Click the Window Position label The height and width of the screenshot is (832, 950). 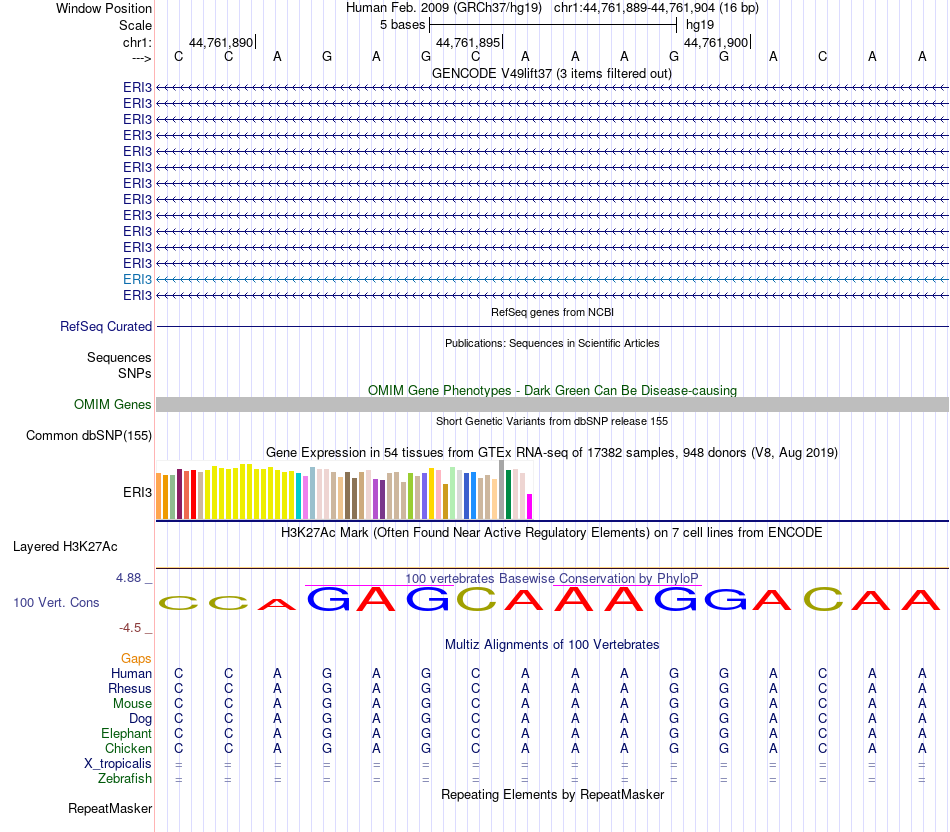coord(104,8)
